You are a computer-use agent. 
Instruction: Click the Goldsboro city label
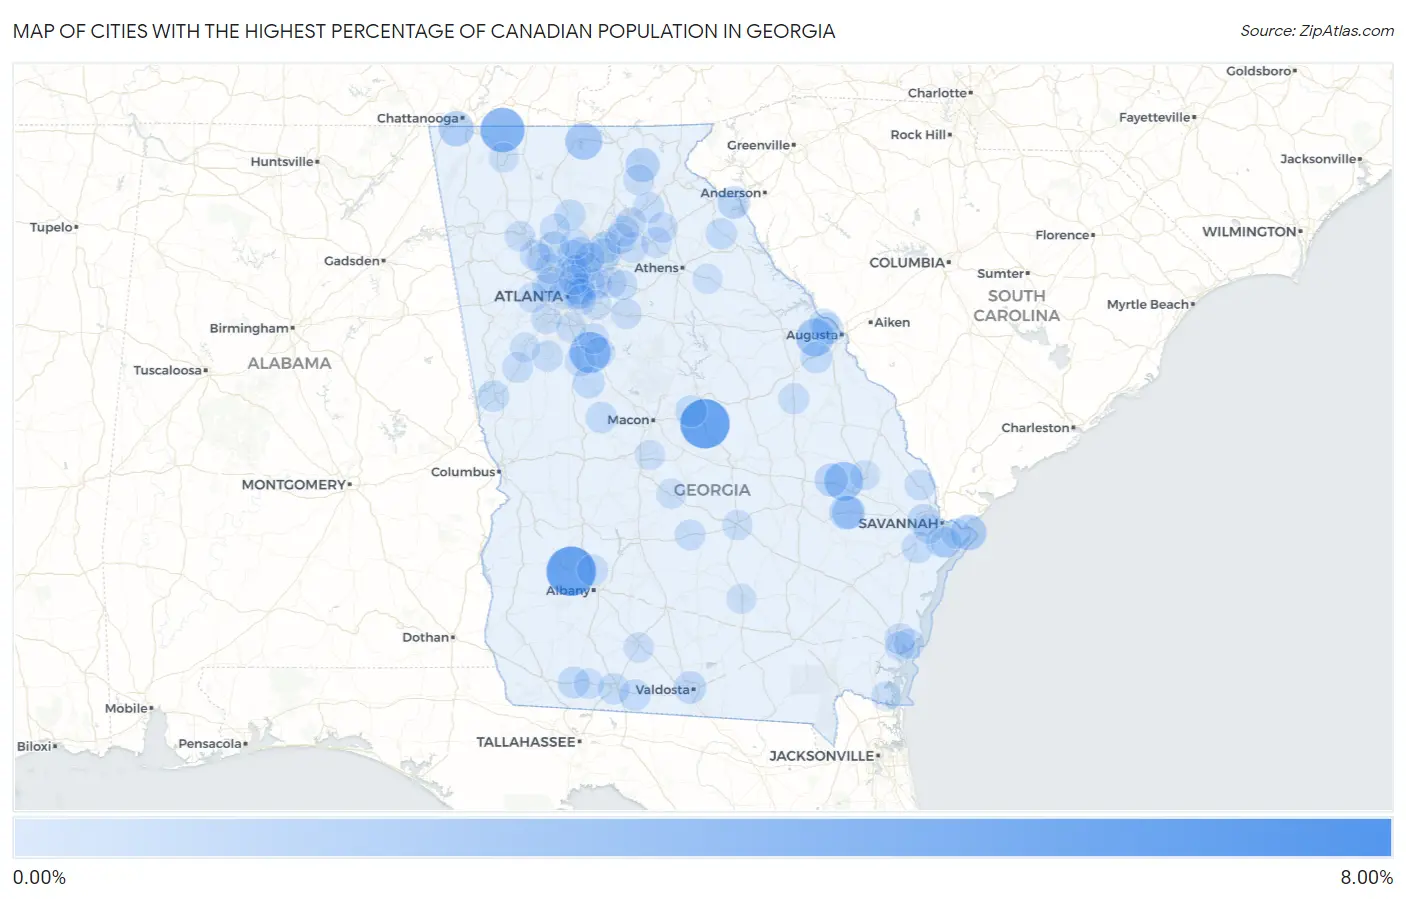pos(1259,72)
